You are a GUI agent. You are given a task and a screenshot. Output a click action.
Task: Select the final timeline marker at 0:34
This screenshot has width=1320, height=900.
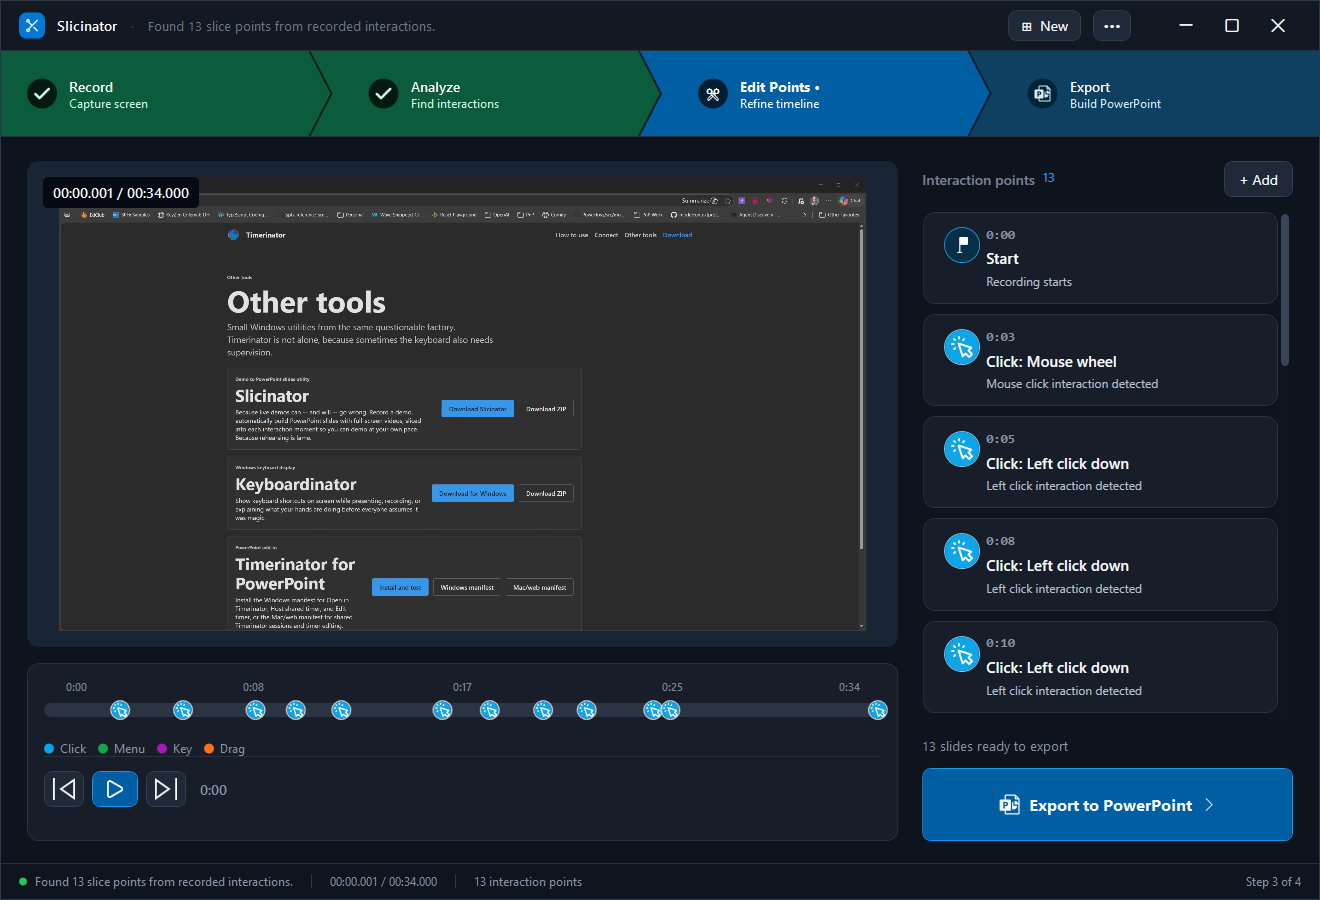point(878,710)
